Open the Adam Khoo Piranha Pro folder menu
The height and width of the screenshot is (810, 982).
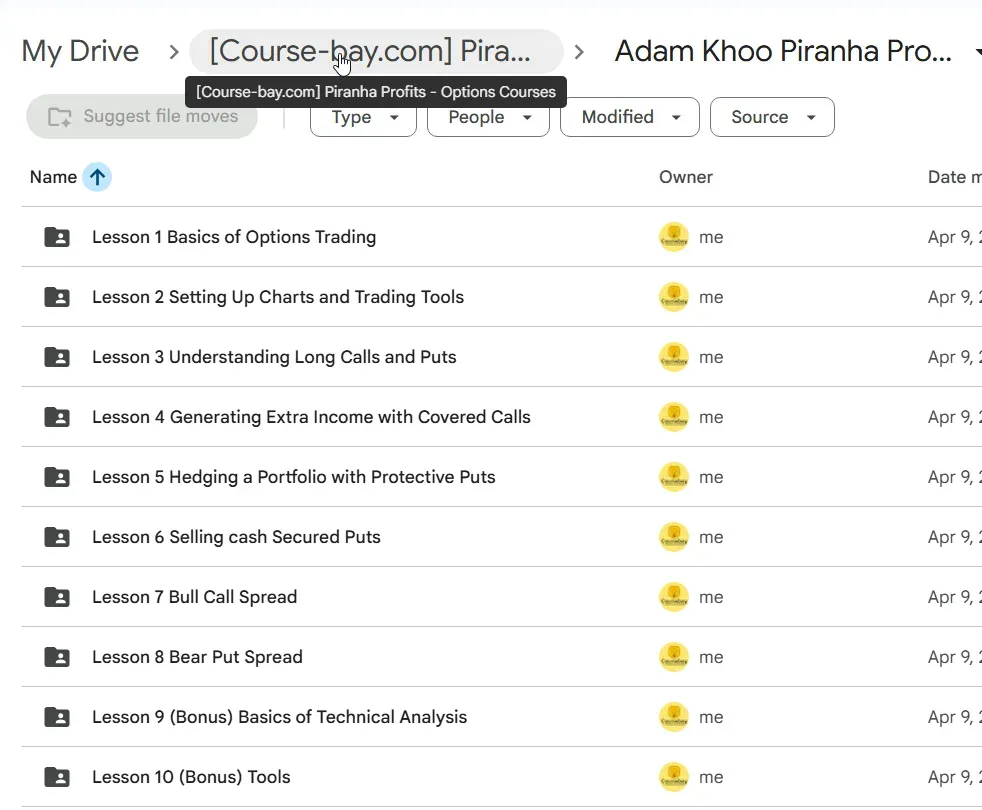point(978,51)
